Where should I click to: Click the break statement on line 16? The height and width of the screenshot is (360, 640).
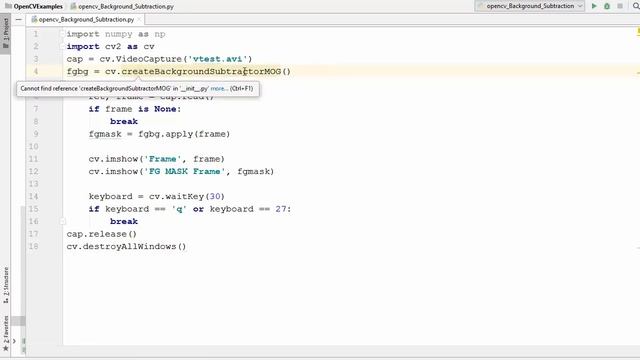[x=124, y=222]
